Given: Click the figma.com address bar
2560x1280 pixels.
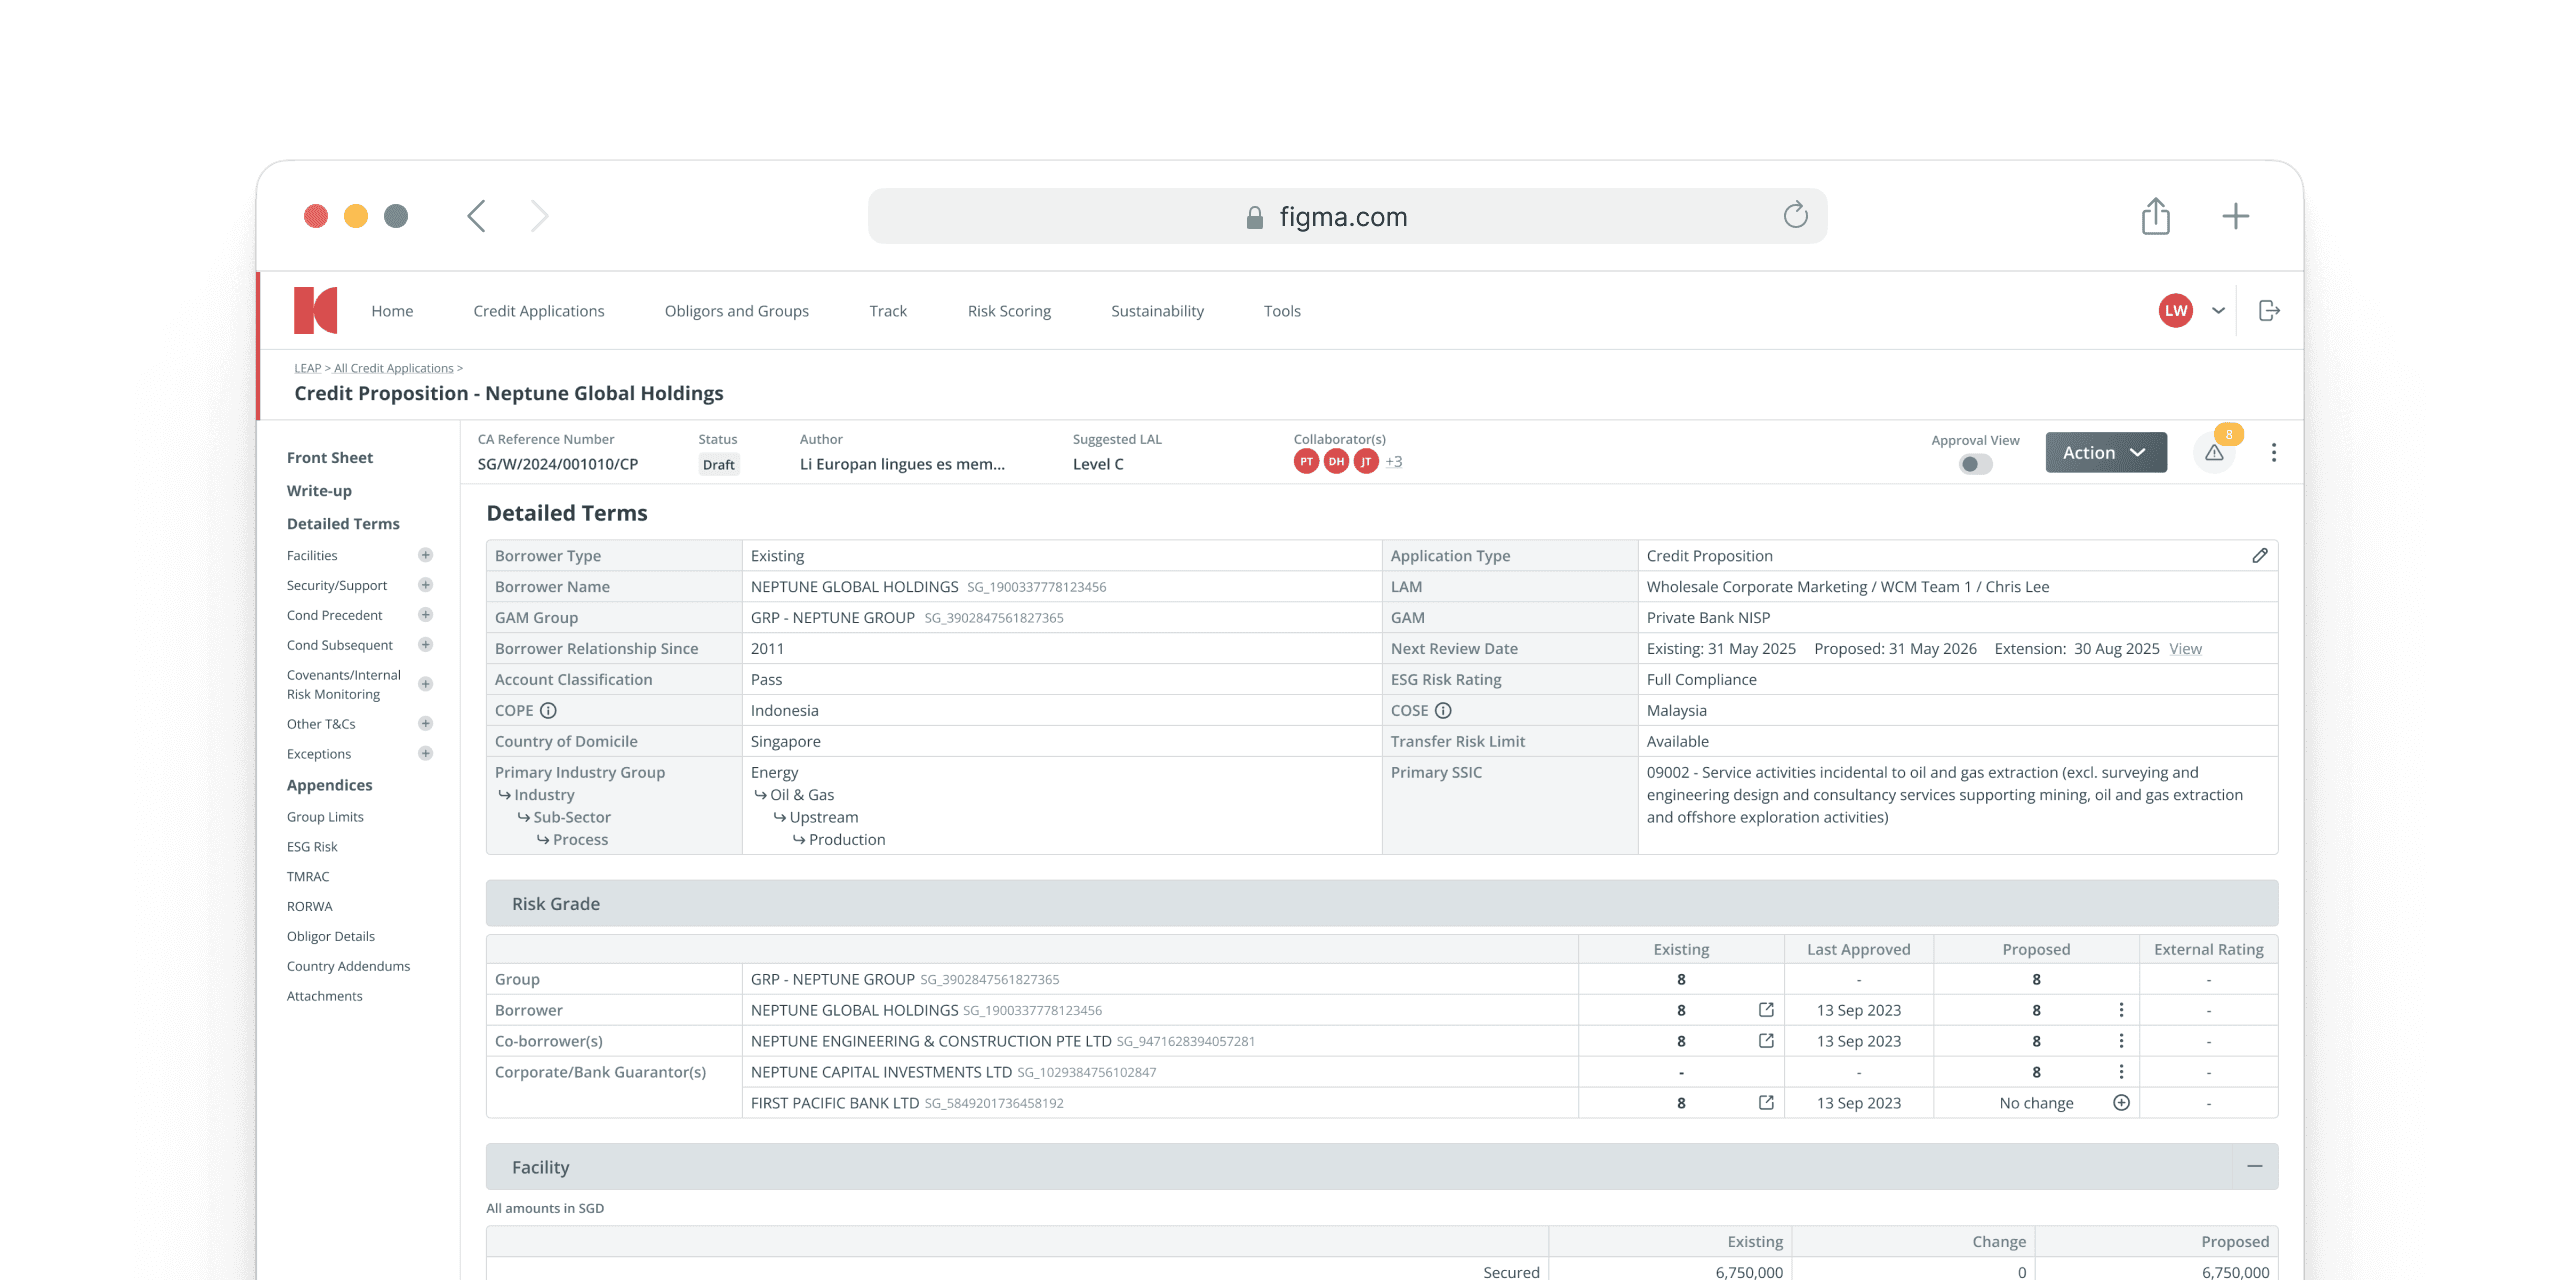Looking at the screenshot, I should point(1346,216).
